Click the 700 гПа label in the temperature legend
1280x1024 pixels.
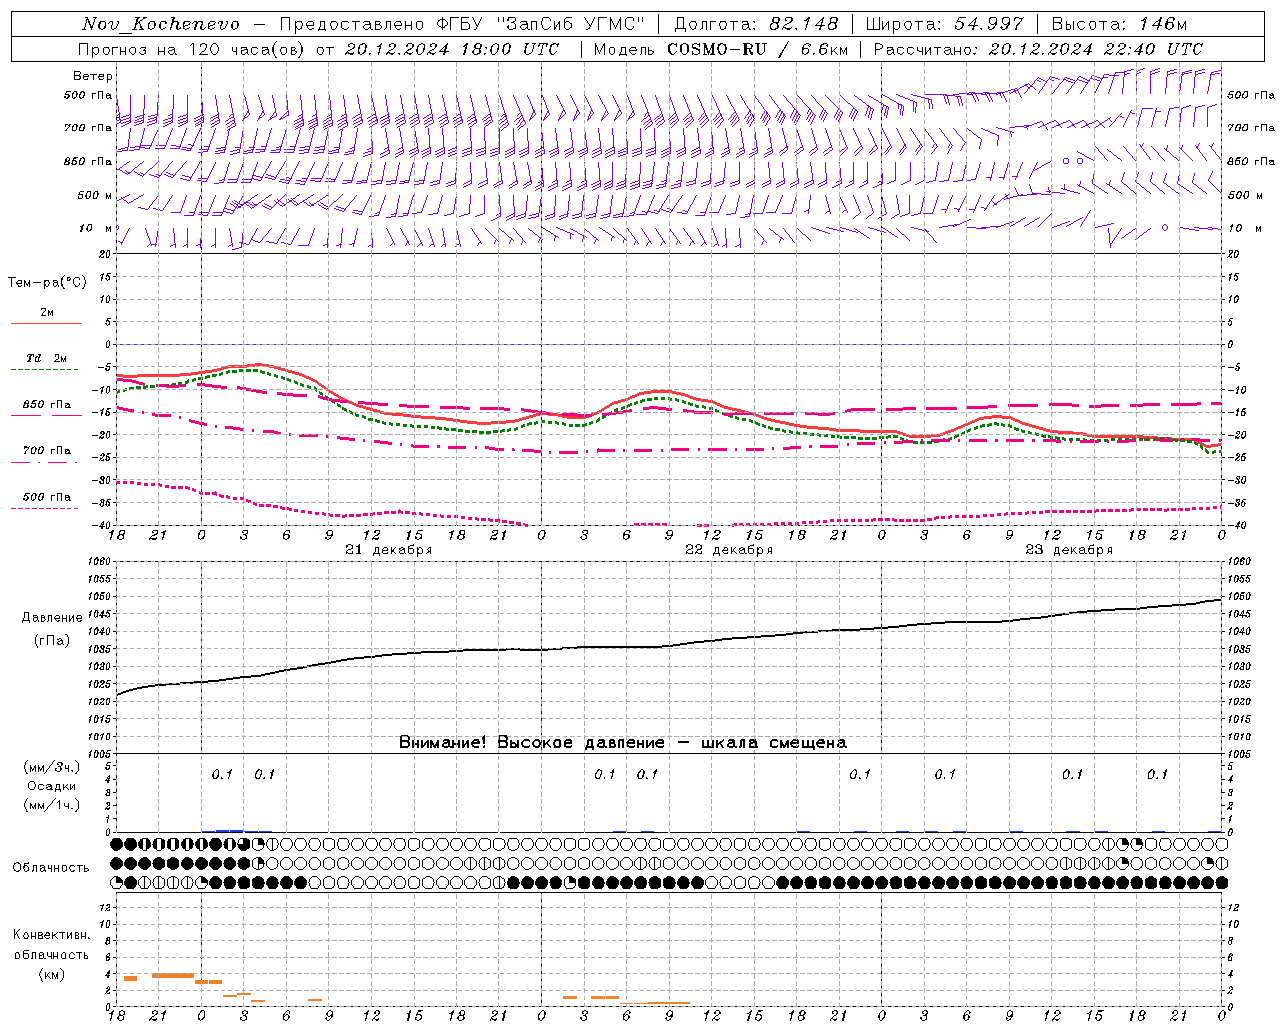point(47,450)
